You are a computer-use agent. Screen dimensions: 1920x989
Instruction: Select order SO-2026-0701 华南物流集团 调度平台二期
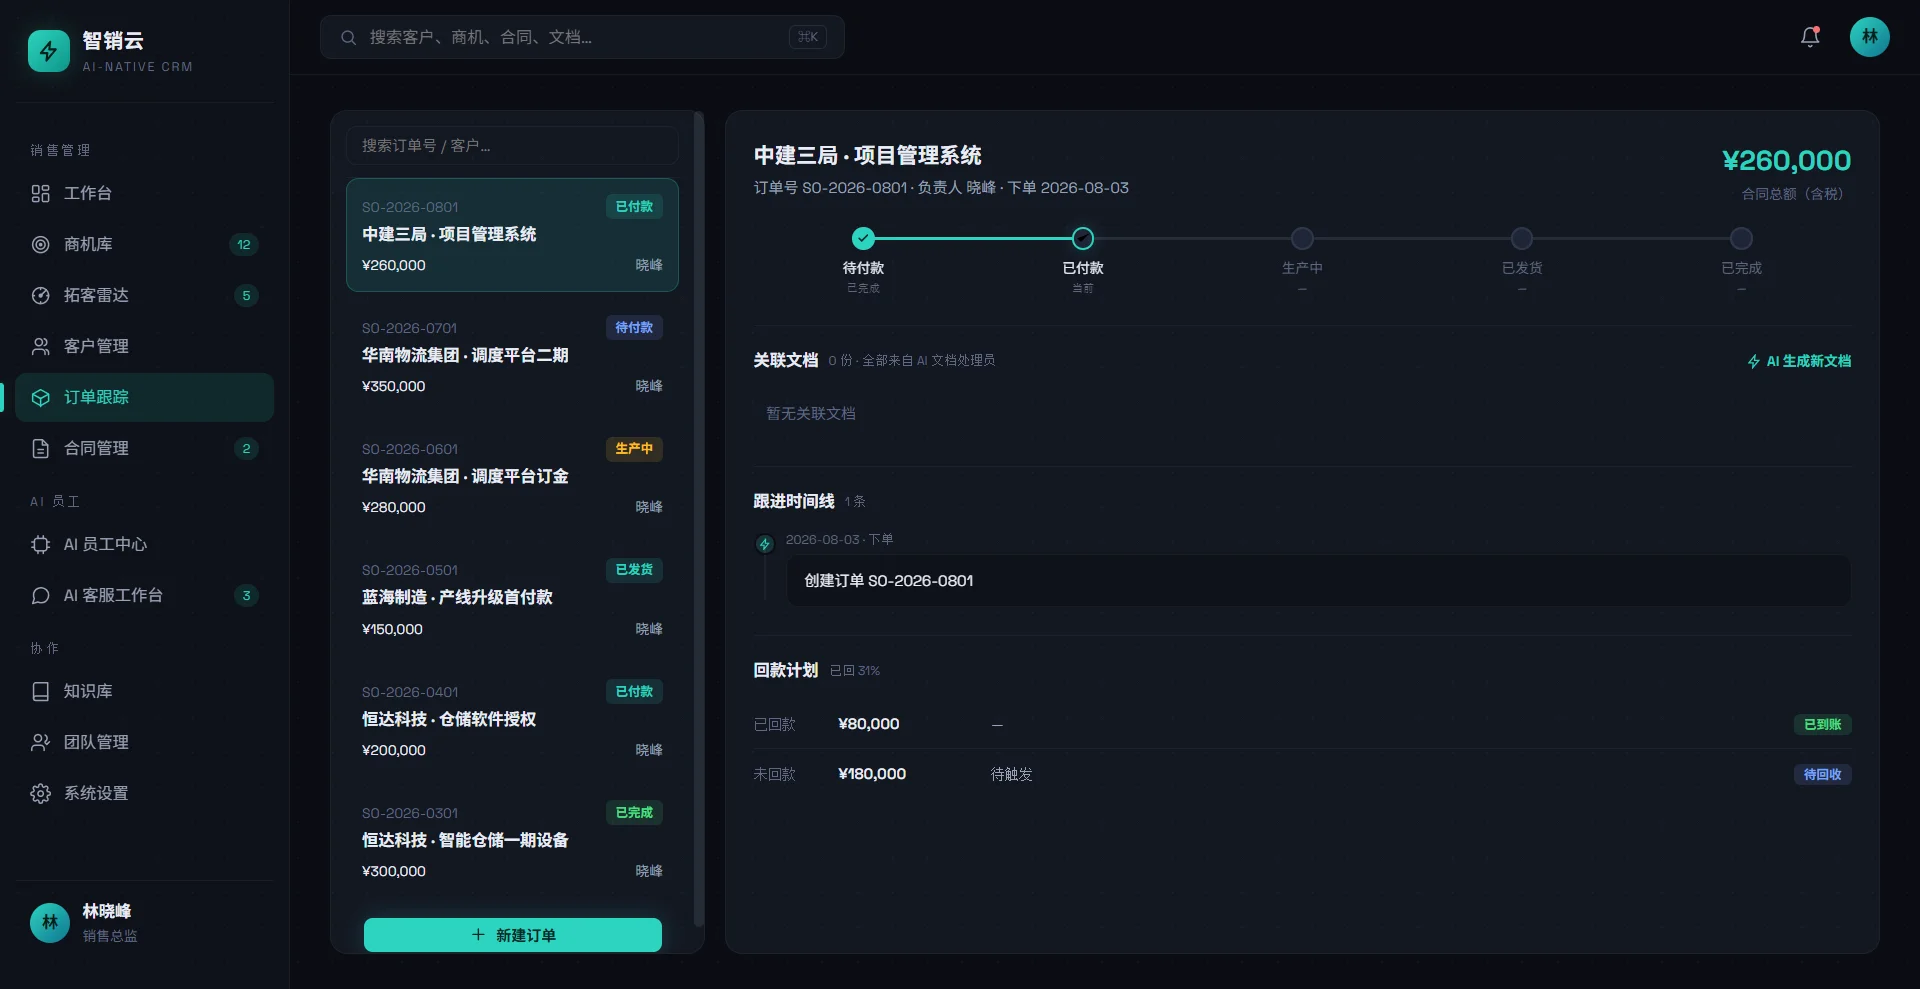click(x=512, y=357)
